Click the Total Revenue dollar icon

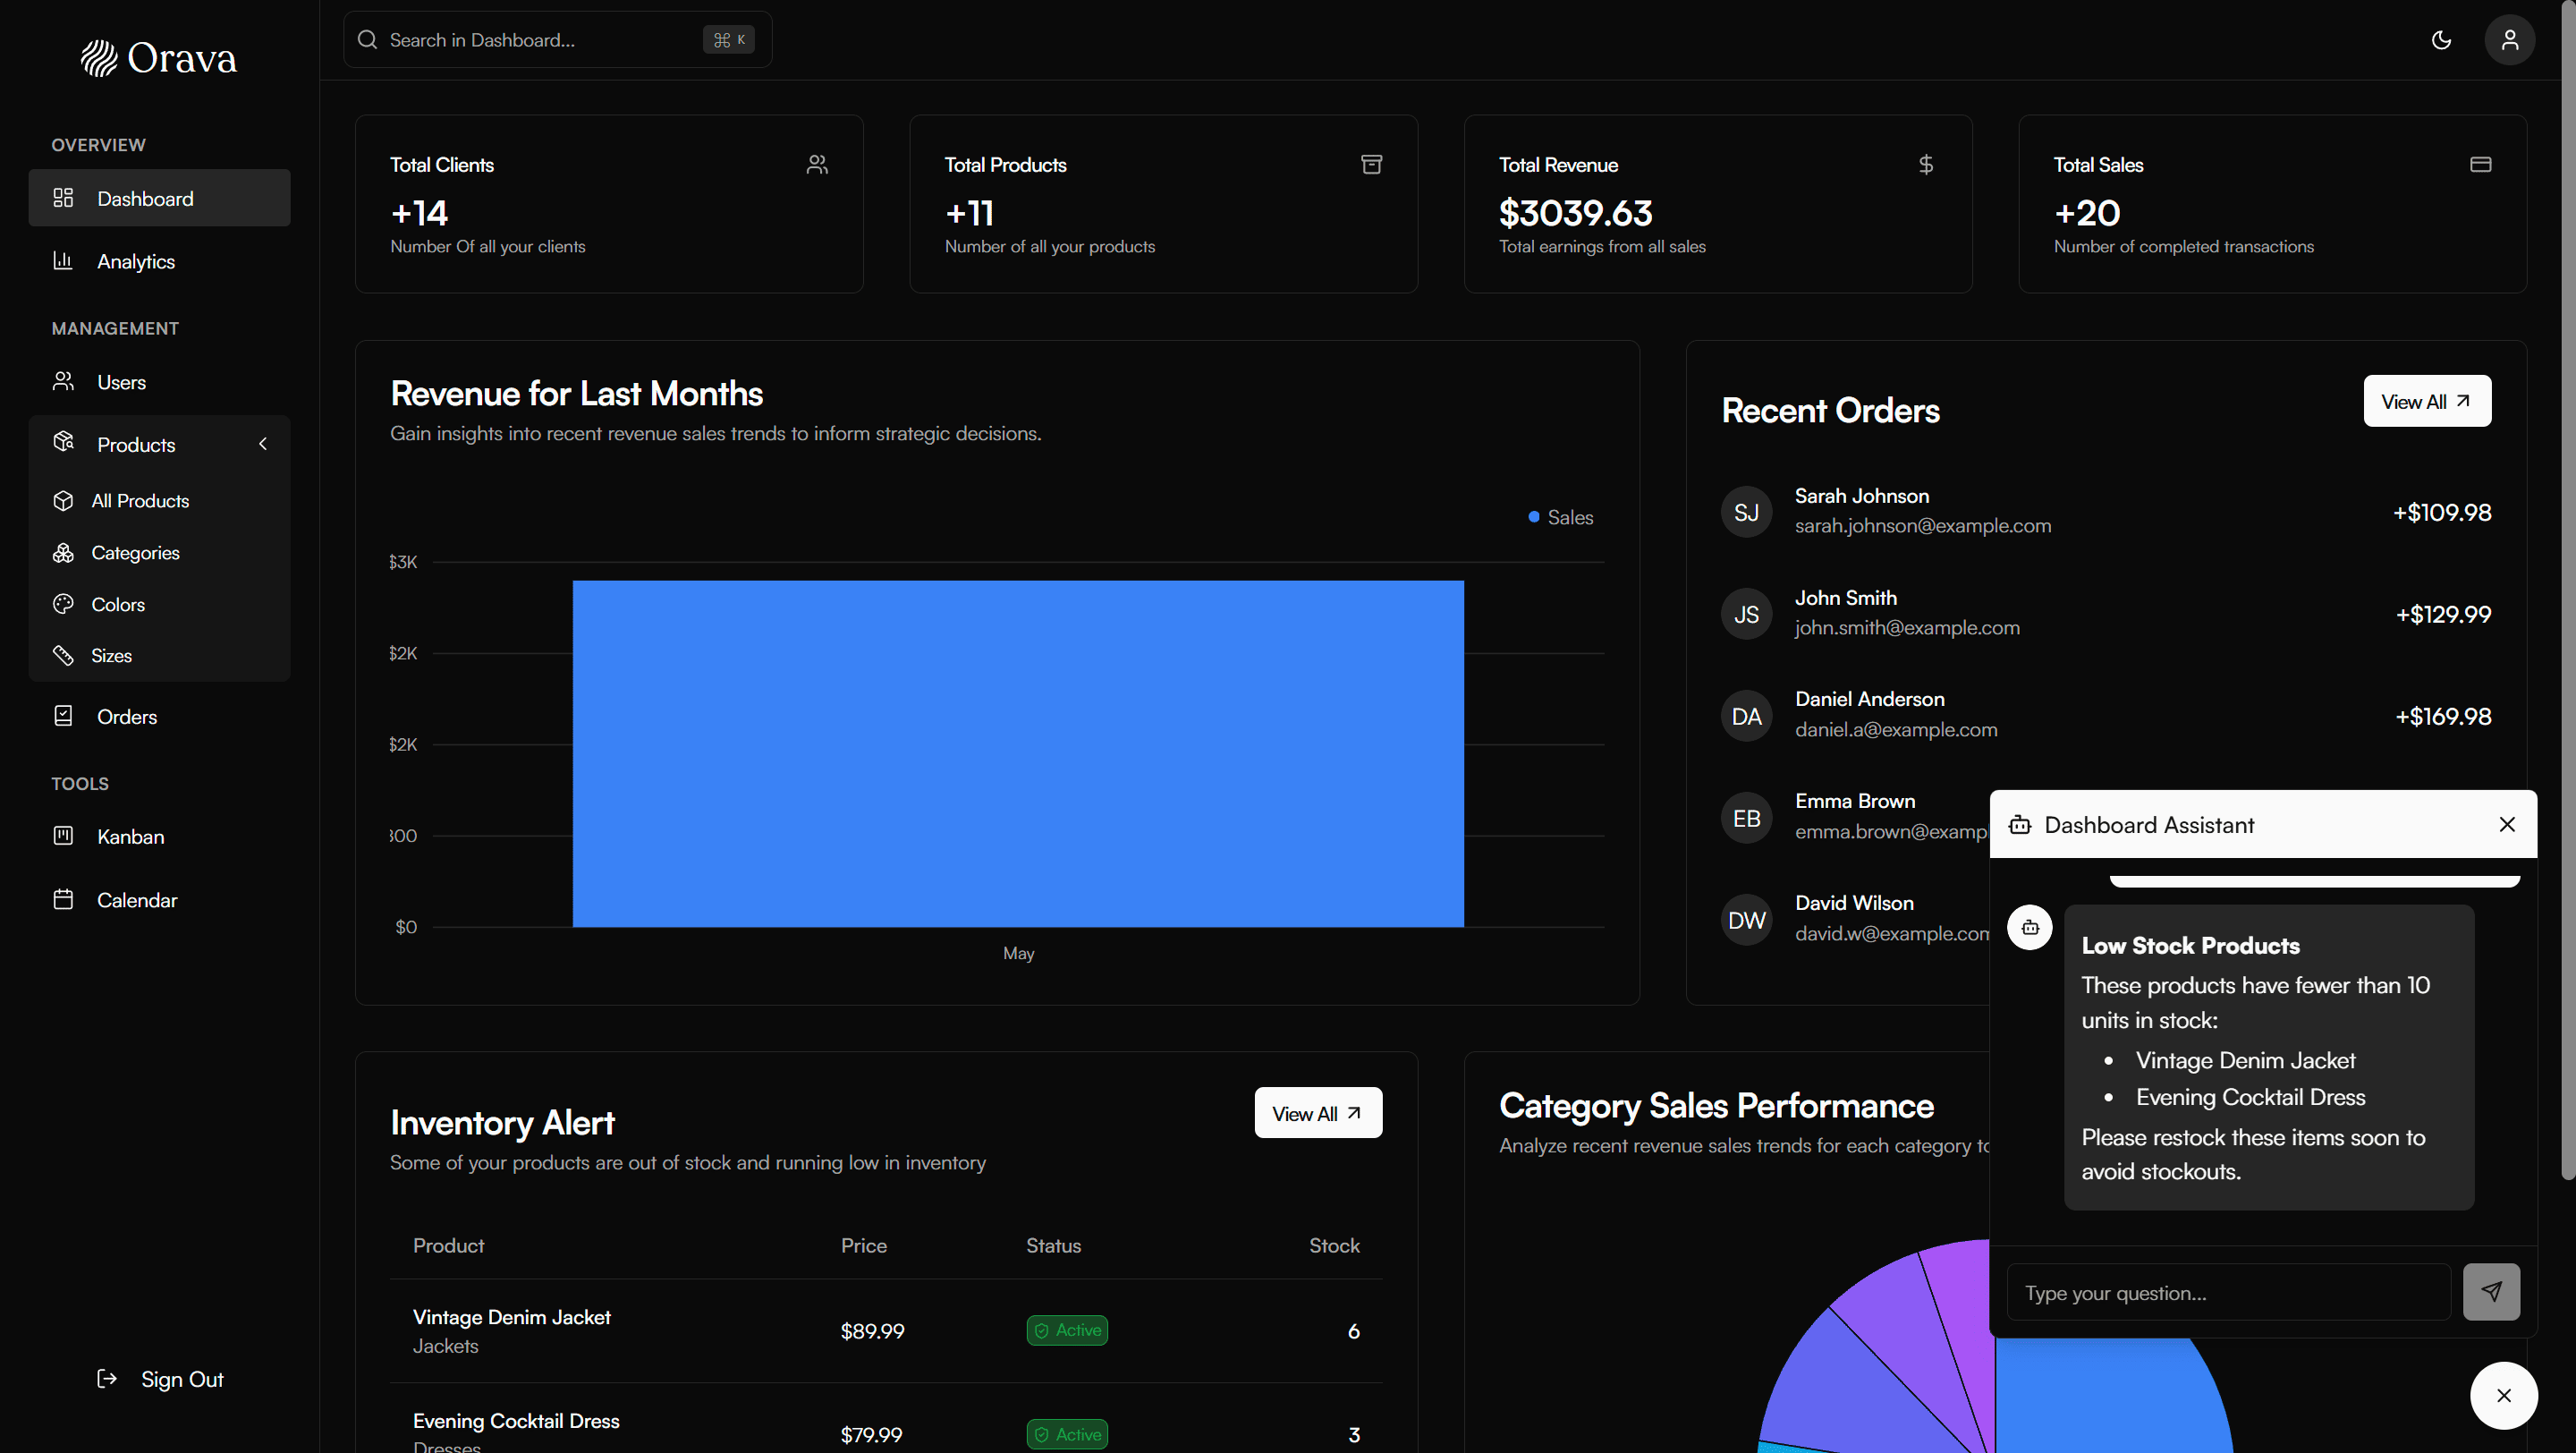pos(1925,164)
